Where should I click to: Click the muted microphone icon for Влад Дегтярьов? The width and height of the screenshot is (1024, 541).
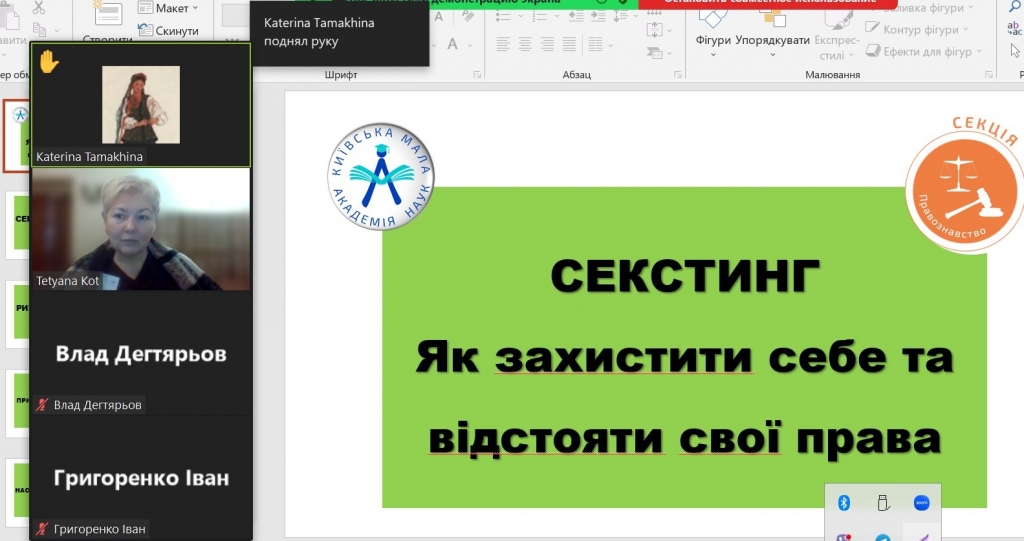tap(42, 405)
